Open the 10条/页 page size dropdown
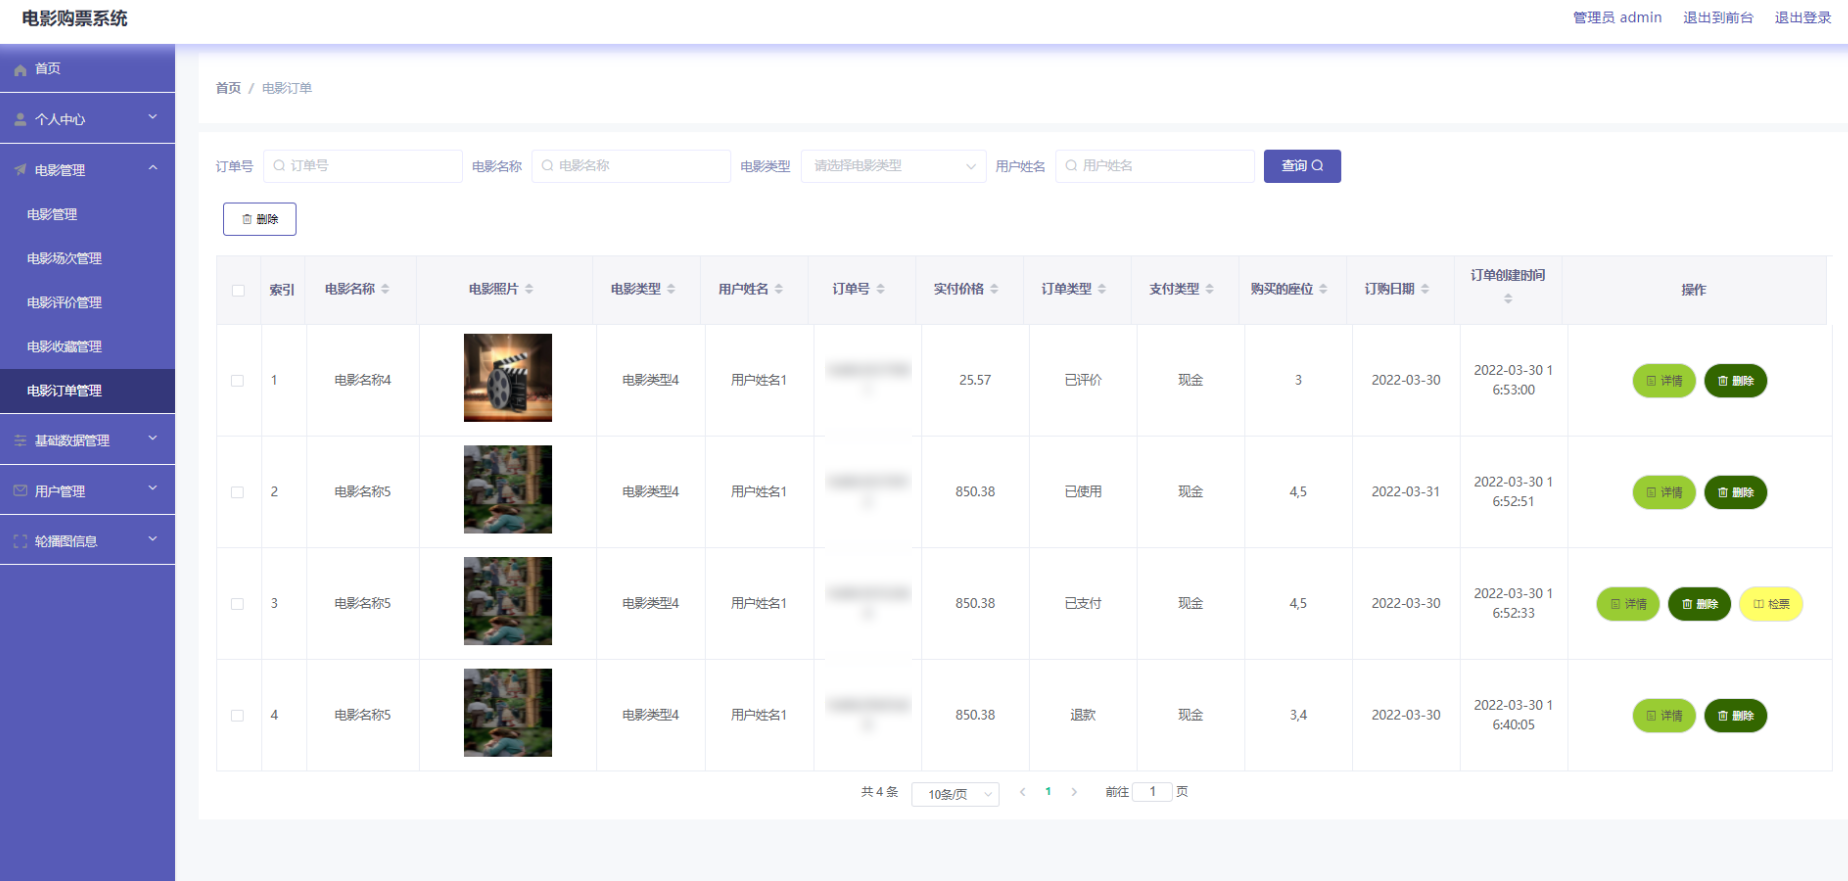The image size is (1848, 881). (955, 794)
